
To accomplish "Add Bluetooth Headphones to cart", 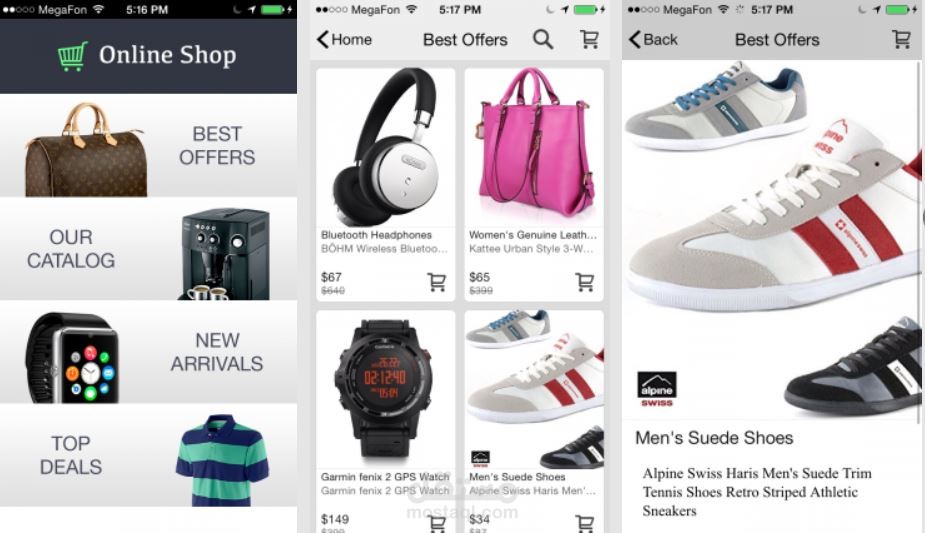I will (x=437, y=282).
